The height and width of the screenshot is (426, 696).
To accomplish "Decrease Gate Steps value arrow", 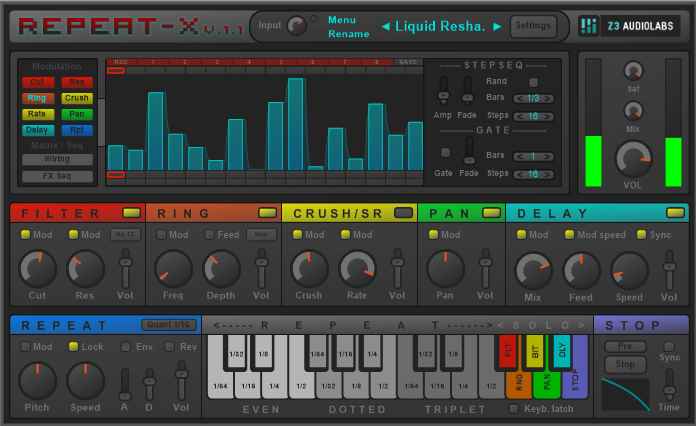I will [519, 174].
